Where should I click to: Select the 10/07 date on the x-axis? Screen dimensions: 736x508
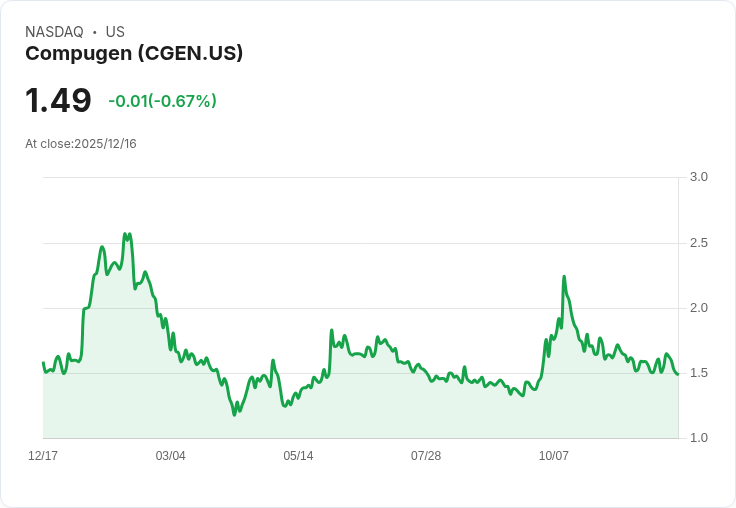click(553, 456)
